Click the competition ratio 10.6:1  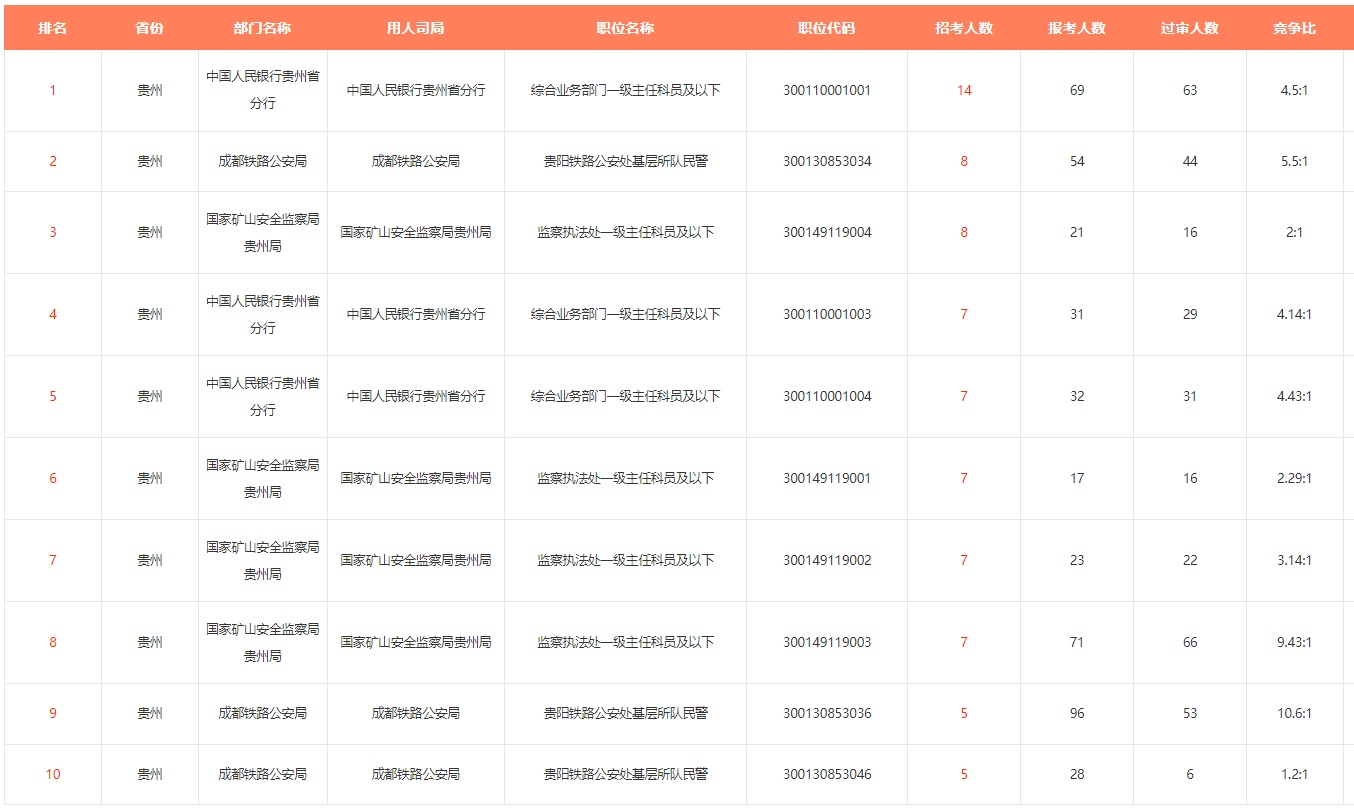(1294, 713)
